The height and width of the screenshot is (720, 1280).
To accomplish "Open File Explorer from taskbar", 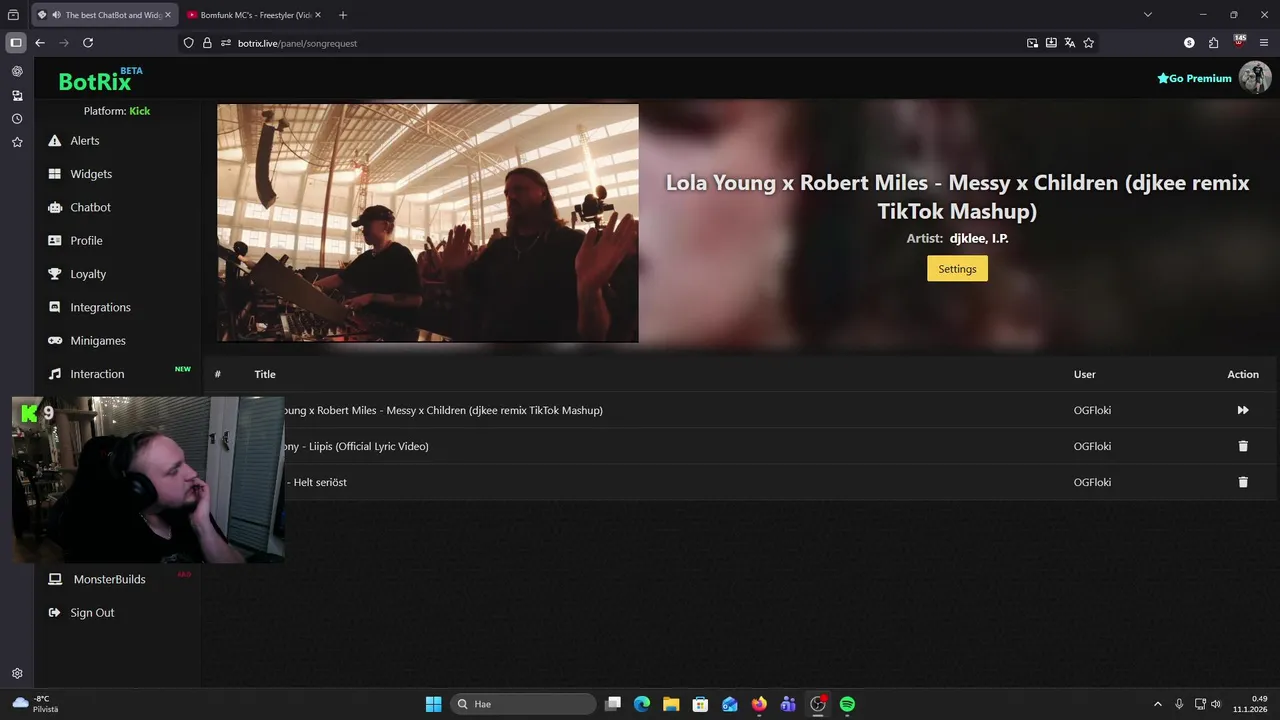I will [x=671, y=704].
